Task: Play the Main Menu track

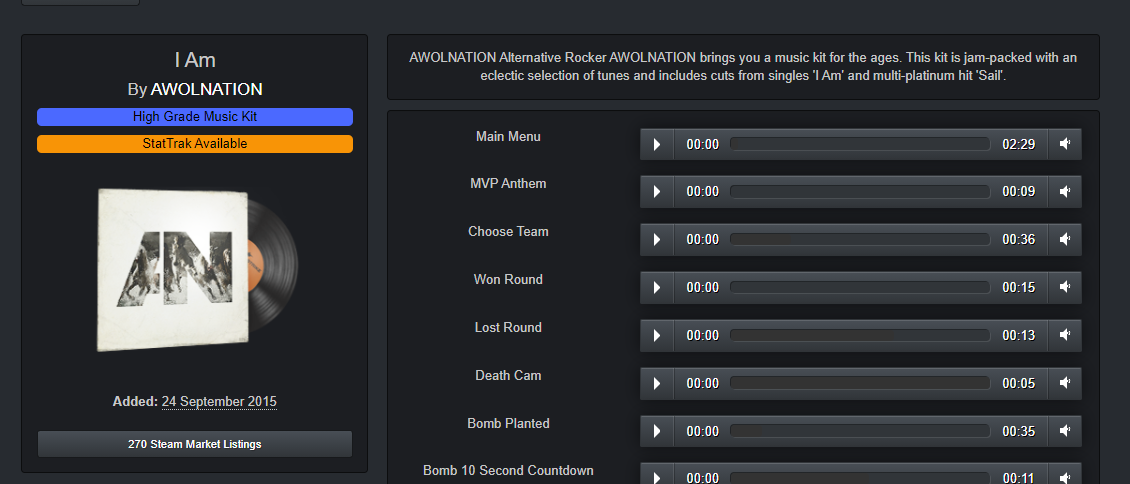Action: [657, 144]
